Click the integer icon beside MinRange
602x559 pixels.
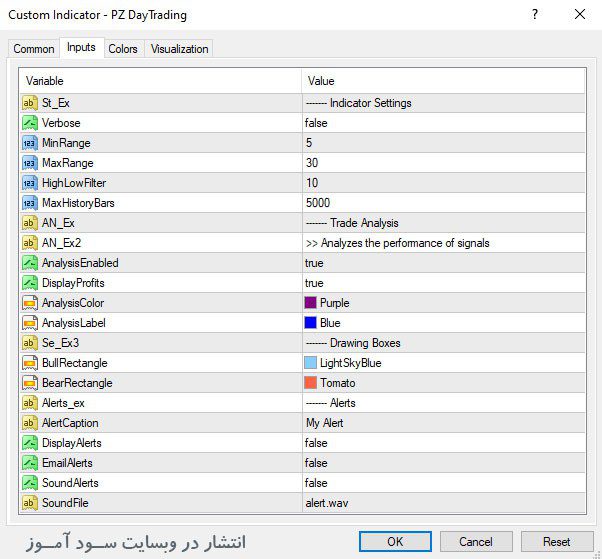pyautogui.click(x=30, y=143)
